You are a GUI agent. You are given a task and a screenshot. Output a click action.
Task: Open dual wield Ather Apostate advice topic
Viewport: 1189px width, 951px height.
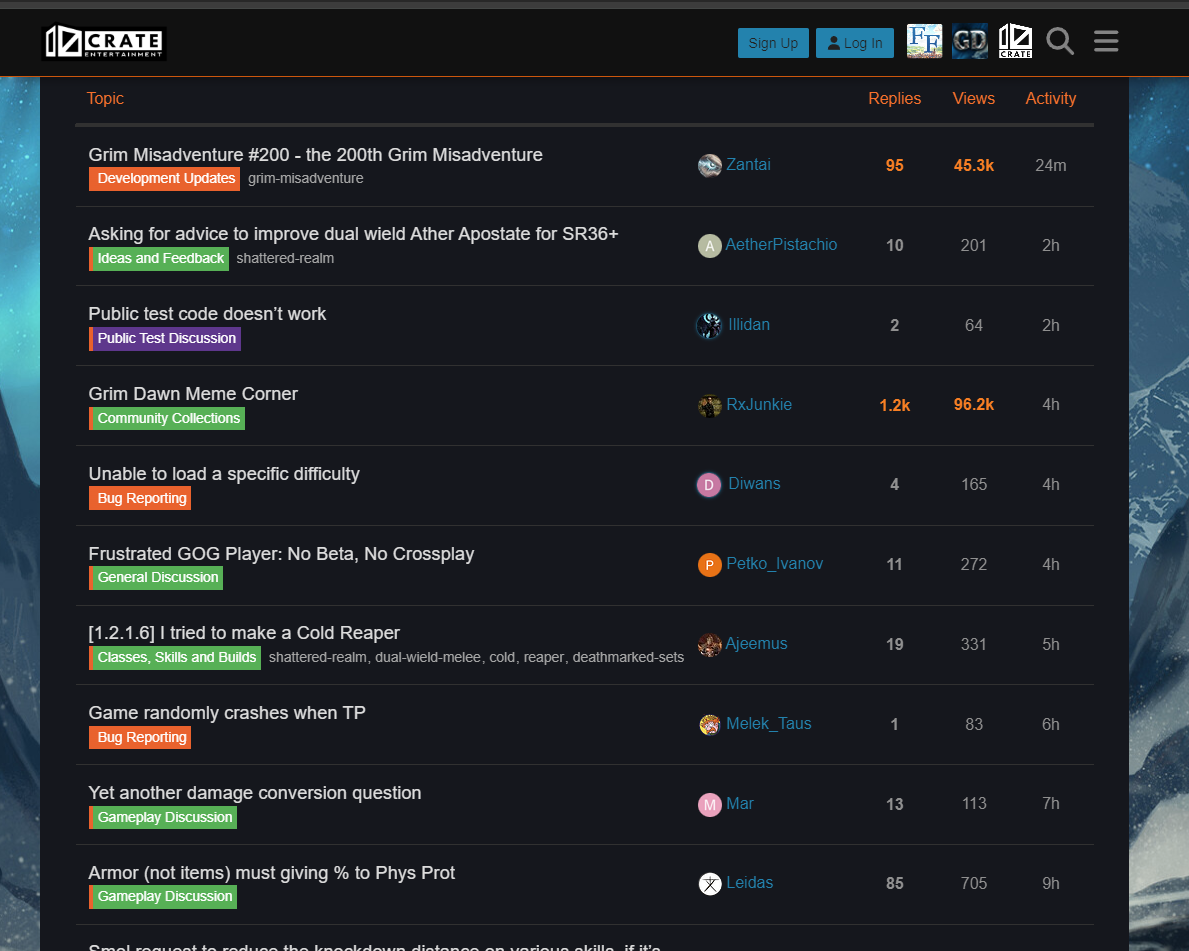click(353, 234)
